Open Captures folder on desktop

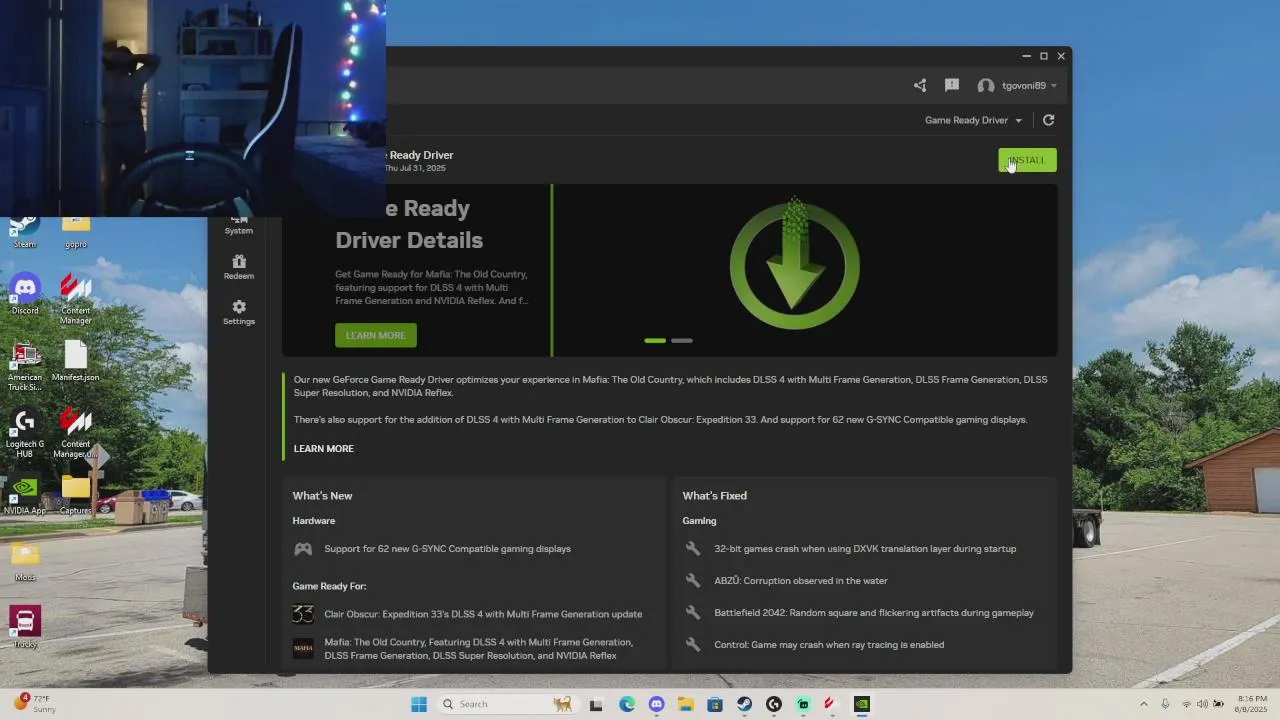coord(76,495)
